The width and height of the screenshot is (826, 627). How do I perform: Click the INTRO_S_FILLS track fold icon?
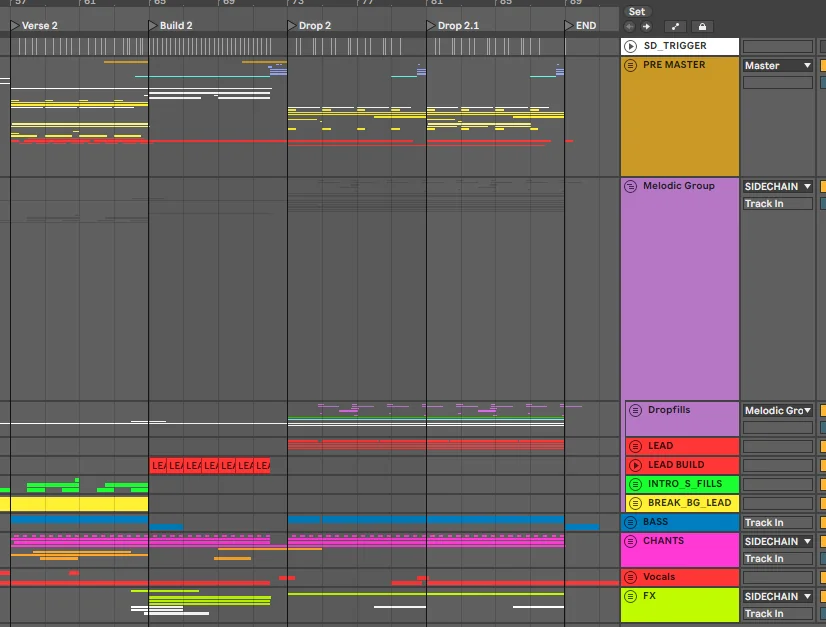pos(635,484)
